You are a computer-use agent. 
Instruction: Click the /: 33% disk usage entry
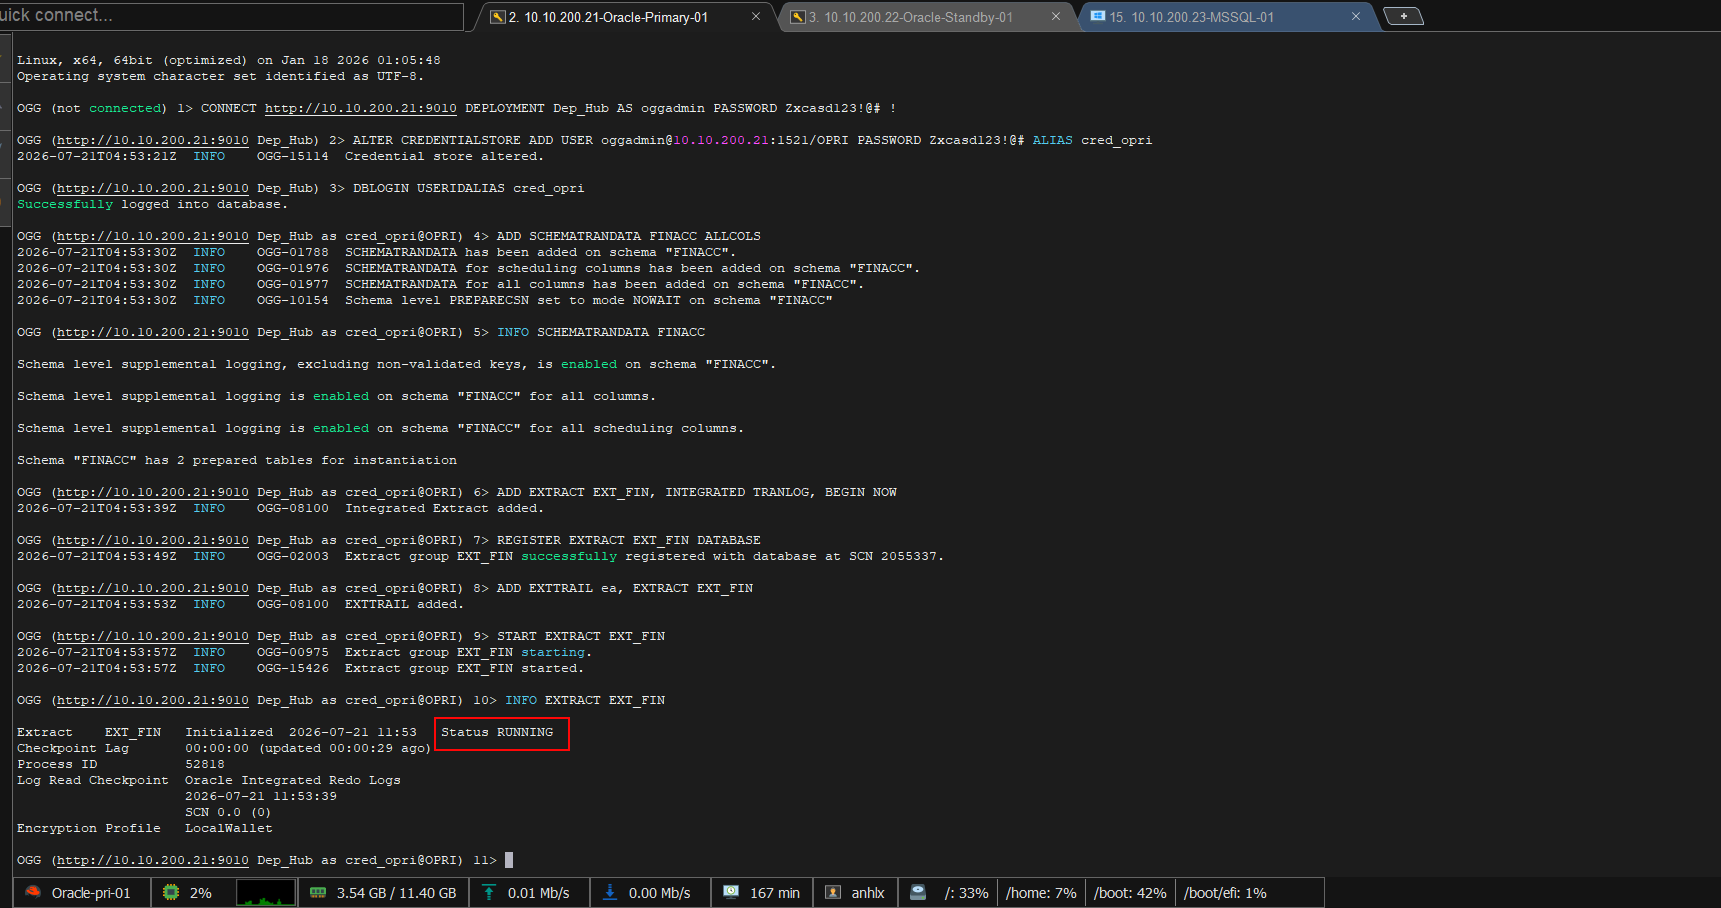(x=966, y=893)
